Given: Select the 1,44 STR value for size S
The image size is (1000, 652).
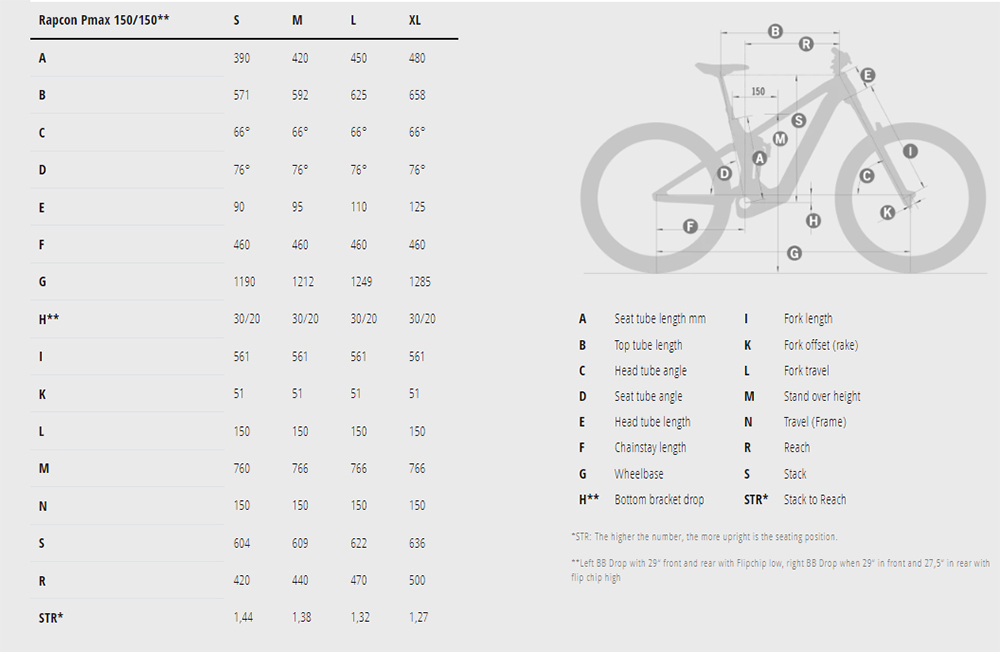Looking at the screenshot, I should tap(242, 617).
